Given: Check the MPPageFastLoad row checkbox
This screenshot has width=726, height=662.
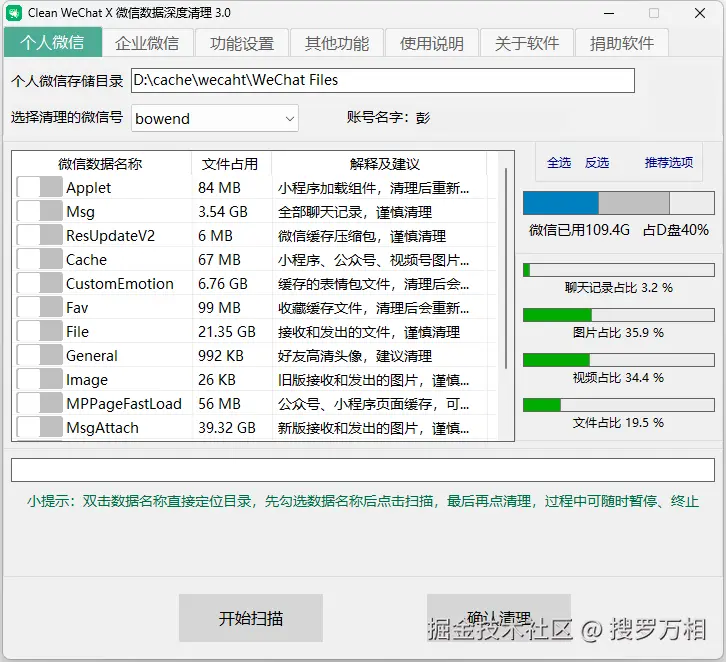Looking at the screenshot, I should (39, 404).
